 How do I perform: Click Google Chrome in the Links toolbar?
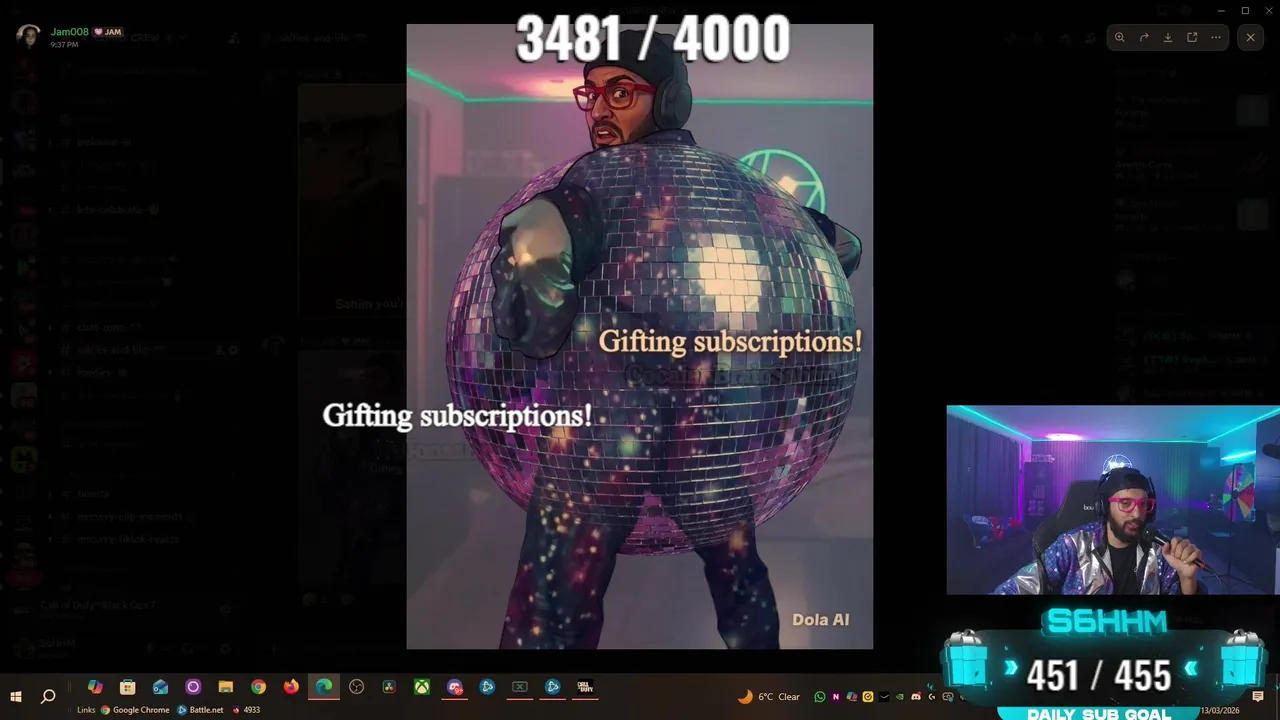point(135,710)
